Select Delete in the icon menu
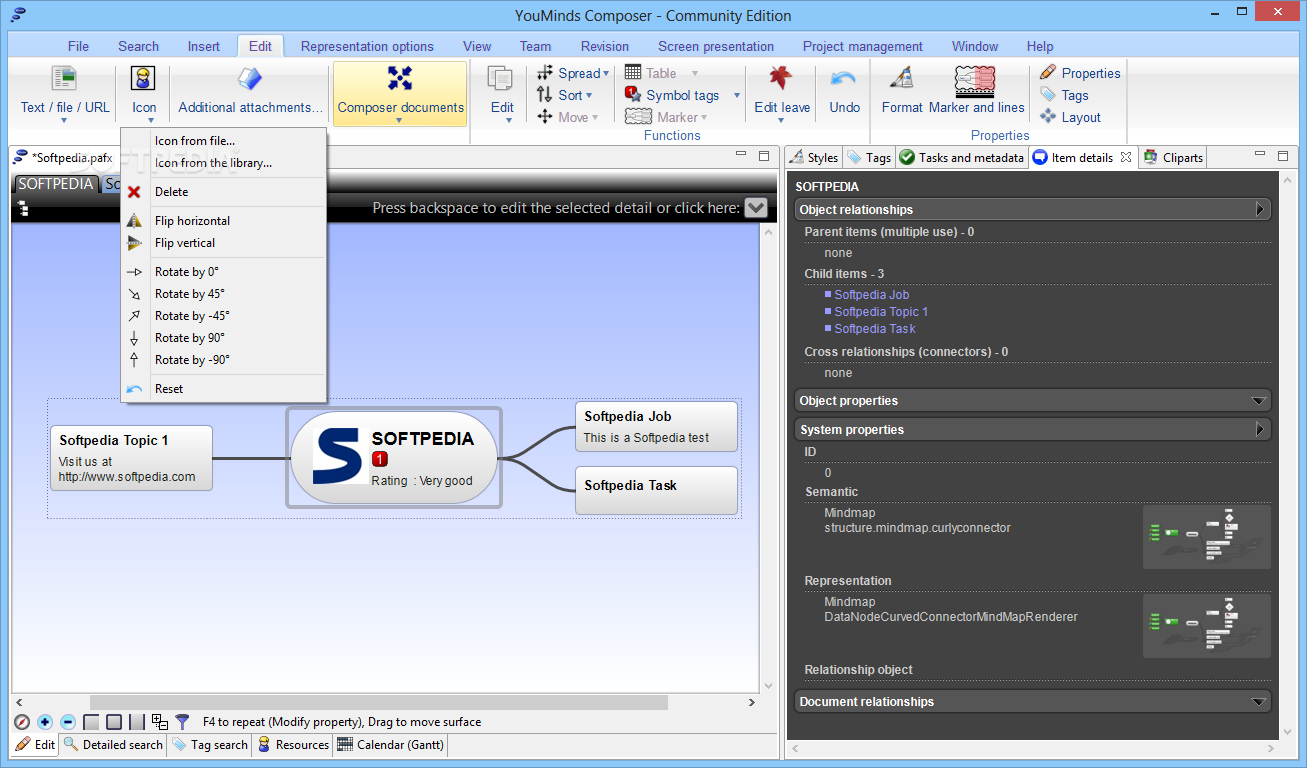 pos(224,192)
